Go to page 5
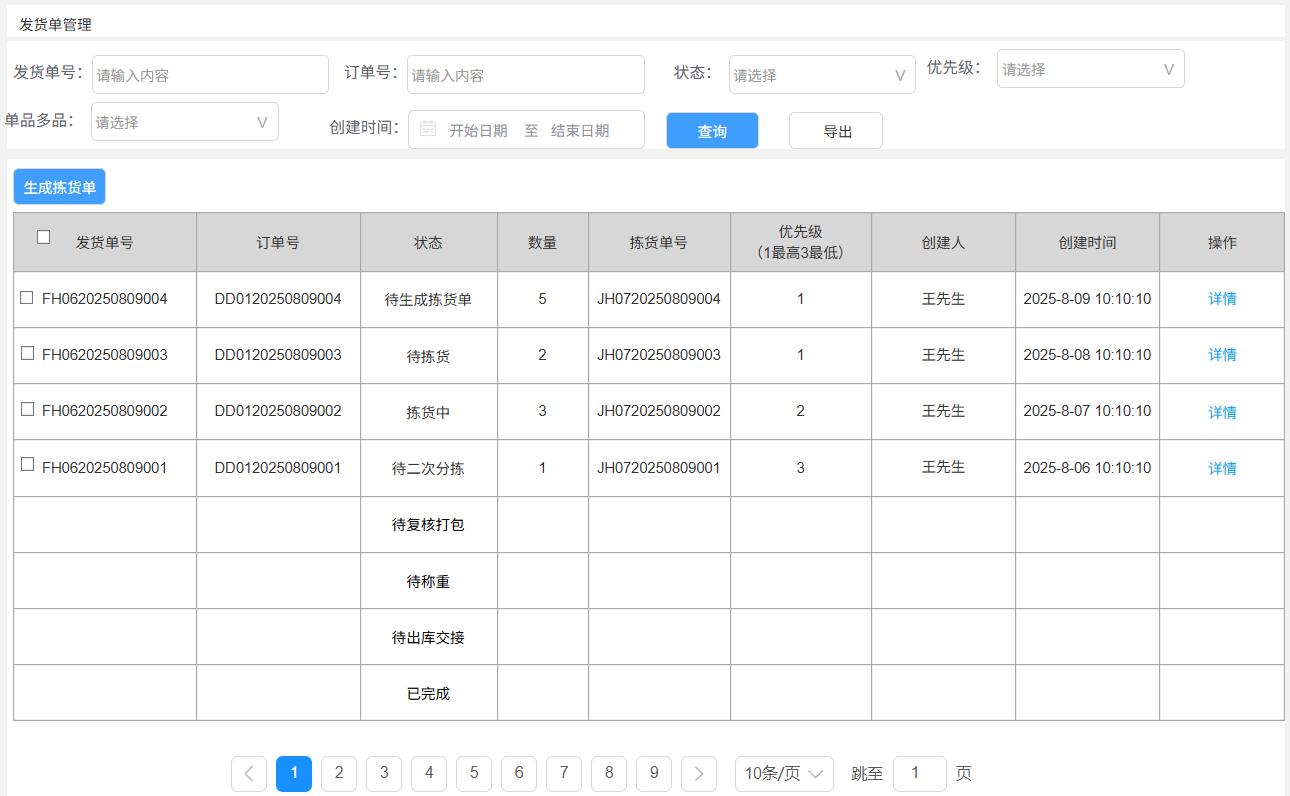 coord(474,773)
